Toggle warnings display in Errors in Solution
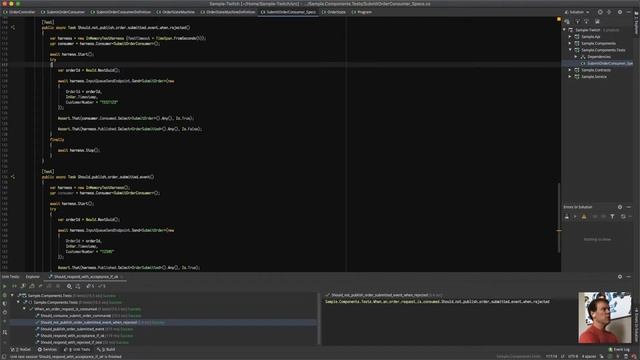 [x=584, y=216]
